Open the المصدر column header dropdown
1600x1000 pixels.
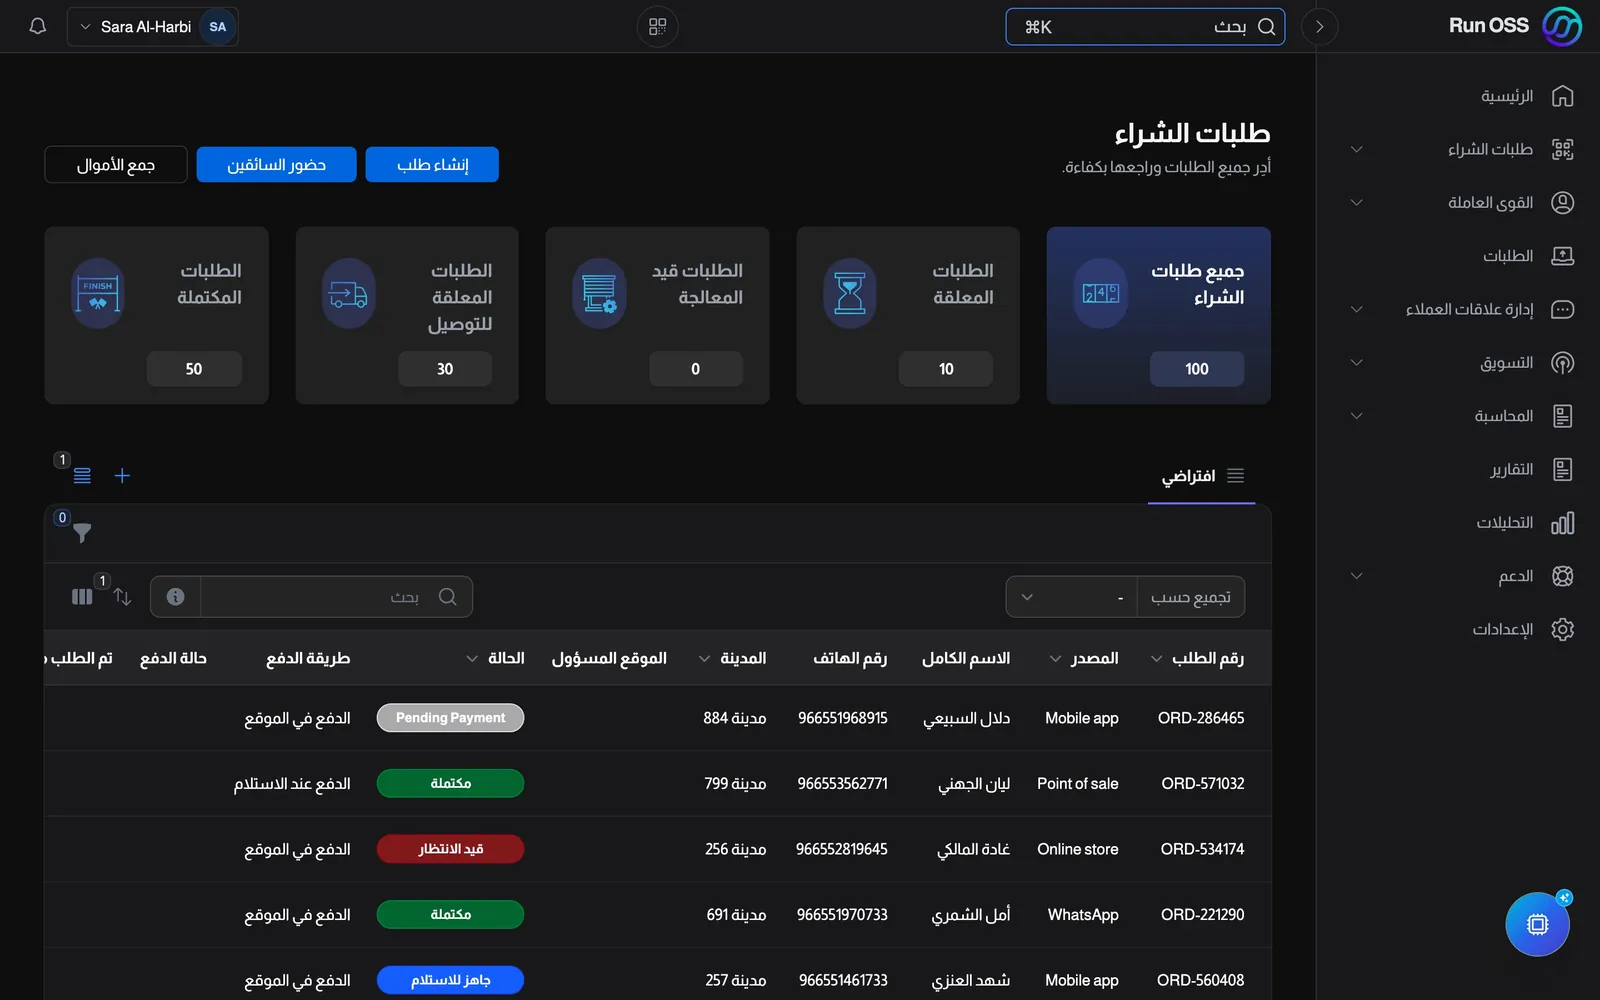[1055, 659]
